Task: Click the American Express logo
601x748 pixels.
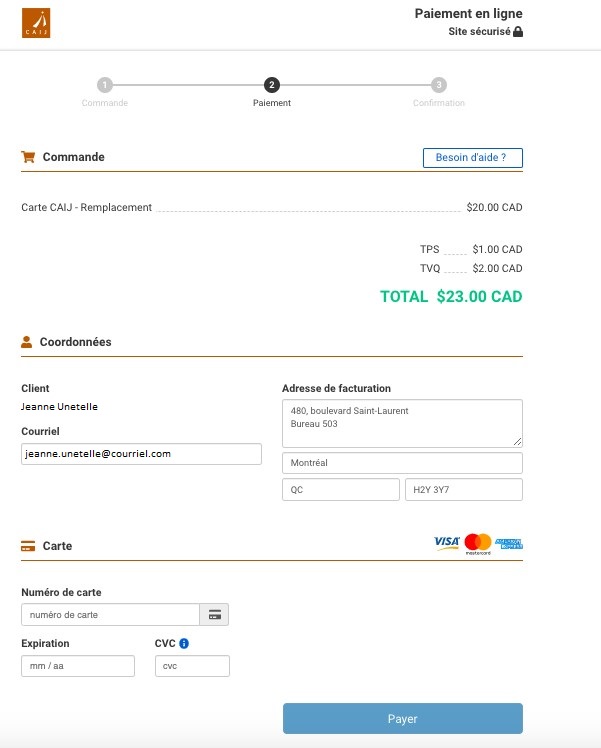Action: 509,543
